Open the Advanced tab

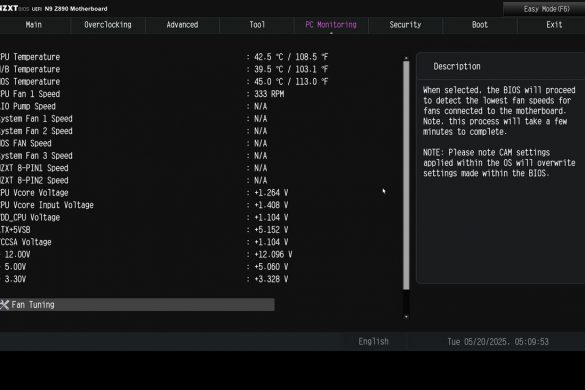182,25
